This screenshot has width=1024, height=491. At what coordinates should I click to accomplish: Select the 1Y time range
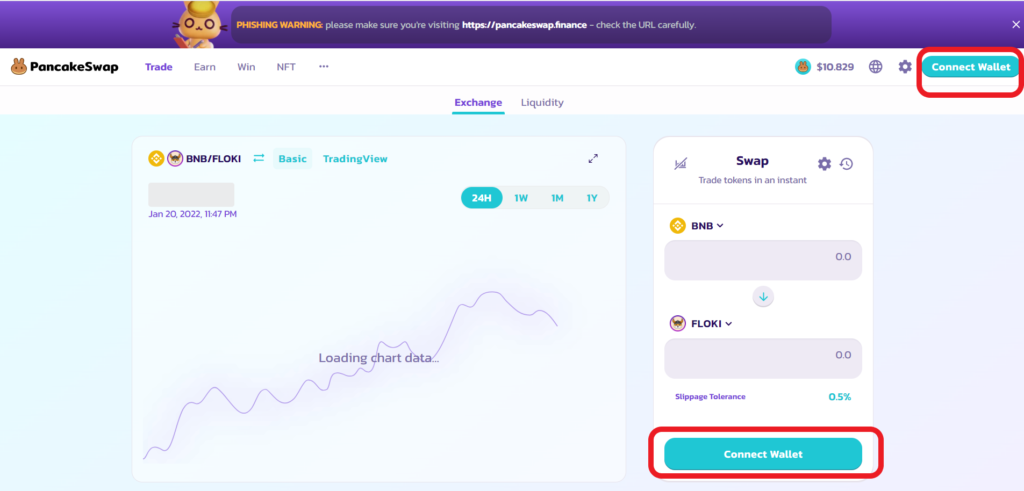[592, 198]
